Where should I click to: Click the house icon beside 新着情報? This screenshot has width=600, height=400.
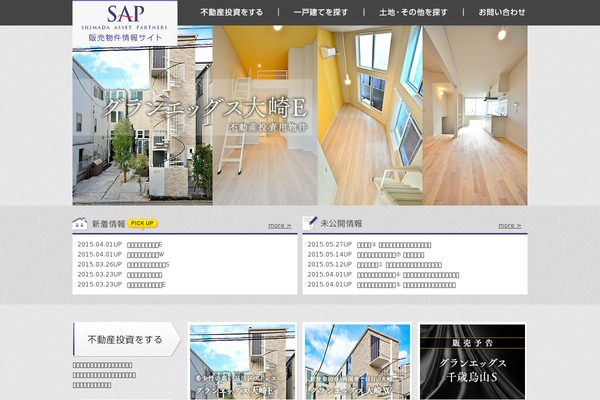(x=80, y=224)
